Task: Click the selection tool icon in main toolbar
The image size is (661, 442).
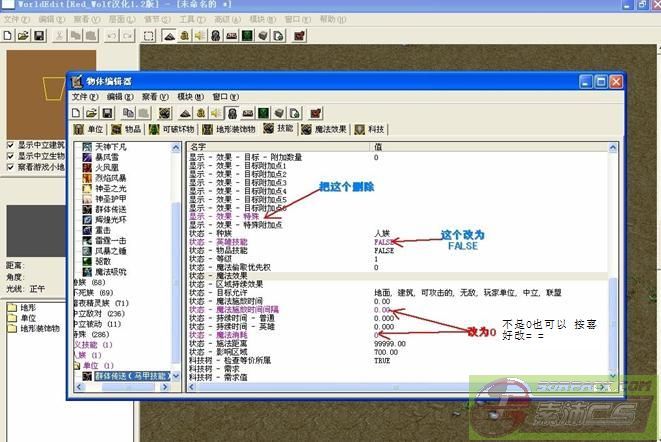Action: (149, 36)
